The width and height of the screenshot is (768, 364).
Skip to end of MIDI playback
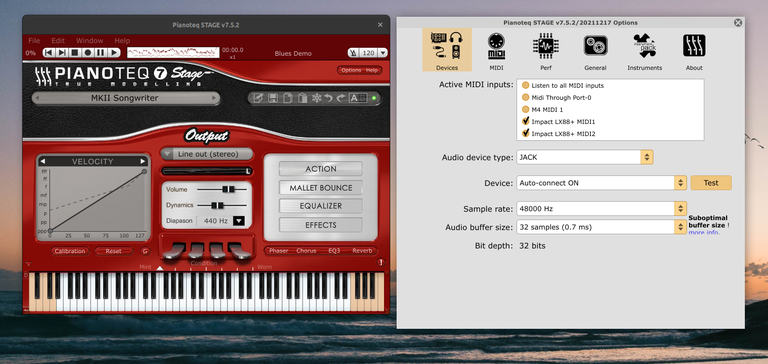[62, 52]
